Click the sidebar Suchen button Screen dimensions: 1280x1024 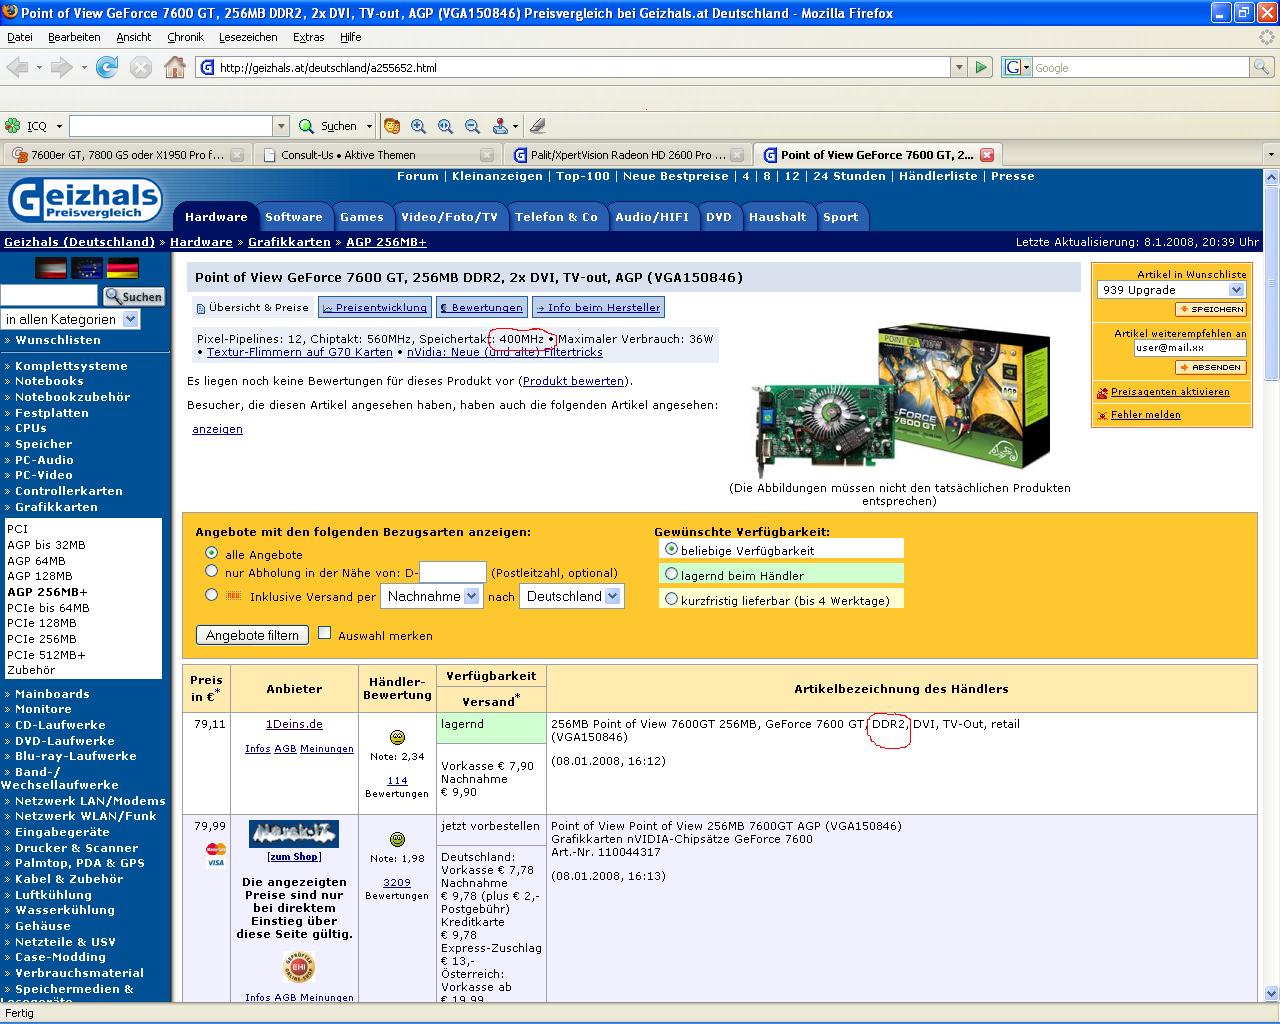pyautogui.click(x=133, y=296)
